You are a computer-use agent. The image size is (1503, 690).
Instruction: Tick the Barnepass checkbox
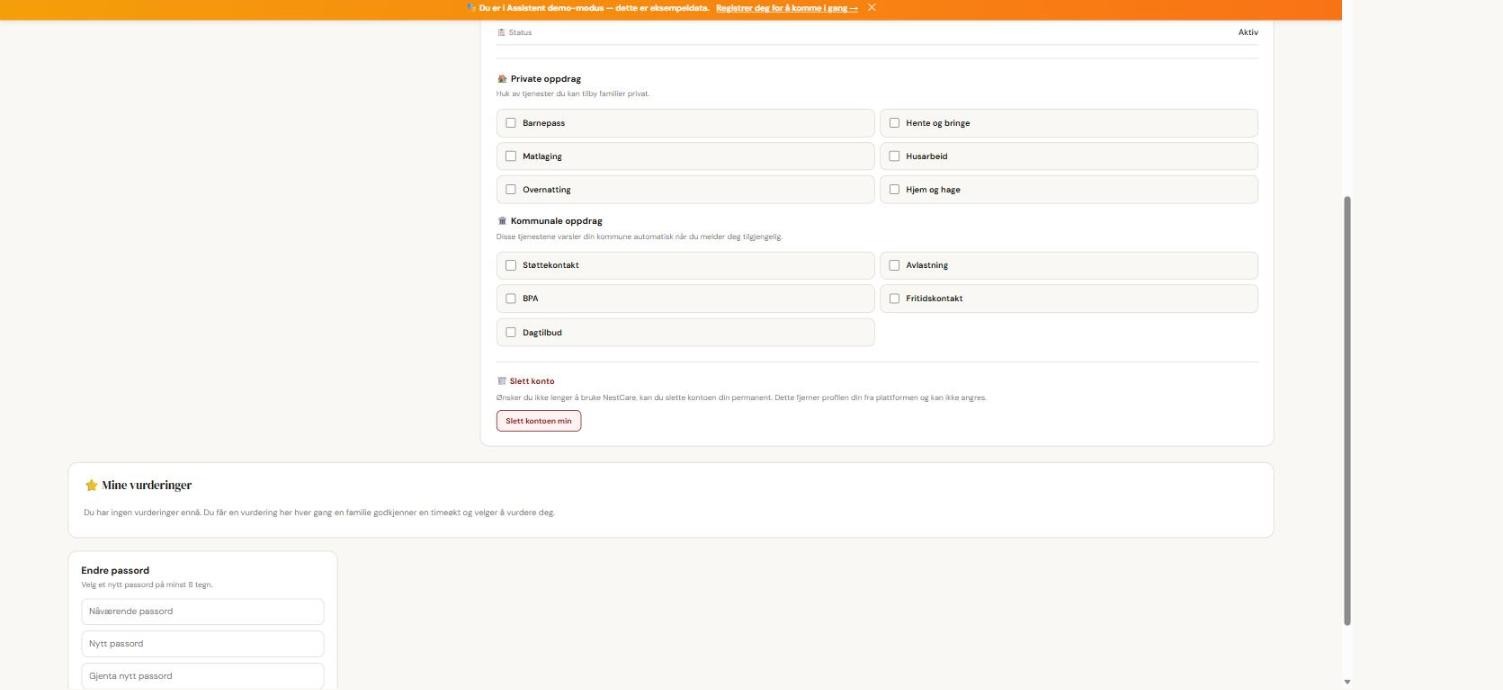coord(511,123)
